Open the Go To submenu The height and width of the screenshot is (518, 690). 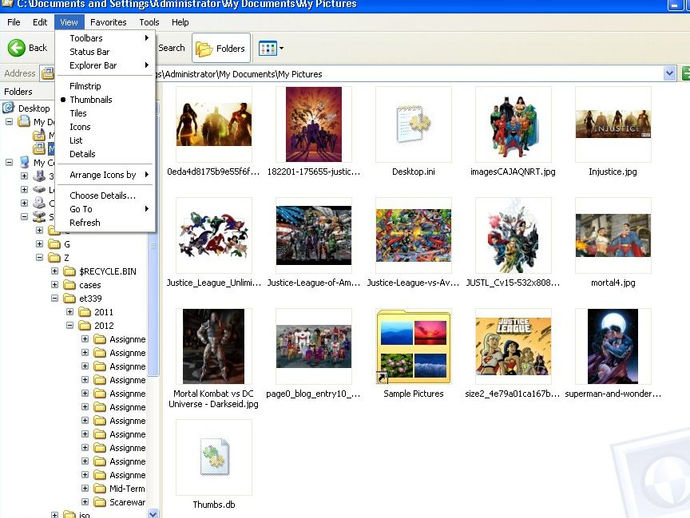106,209
